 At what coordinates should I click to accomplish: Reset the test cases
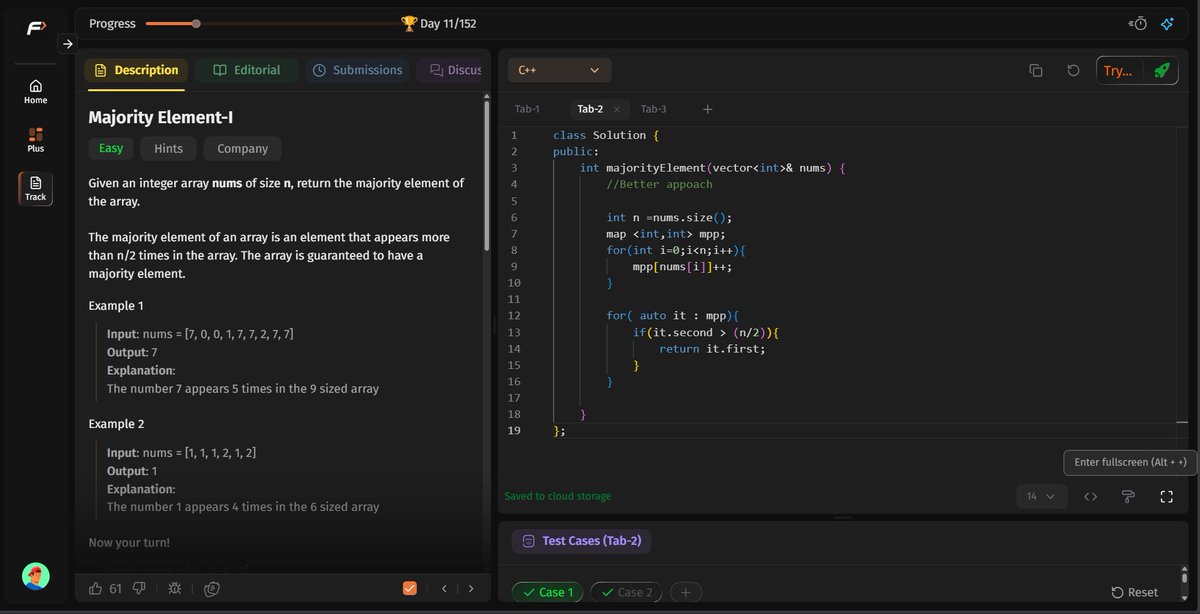pyautogui.click(x=1134, y=592)
